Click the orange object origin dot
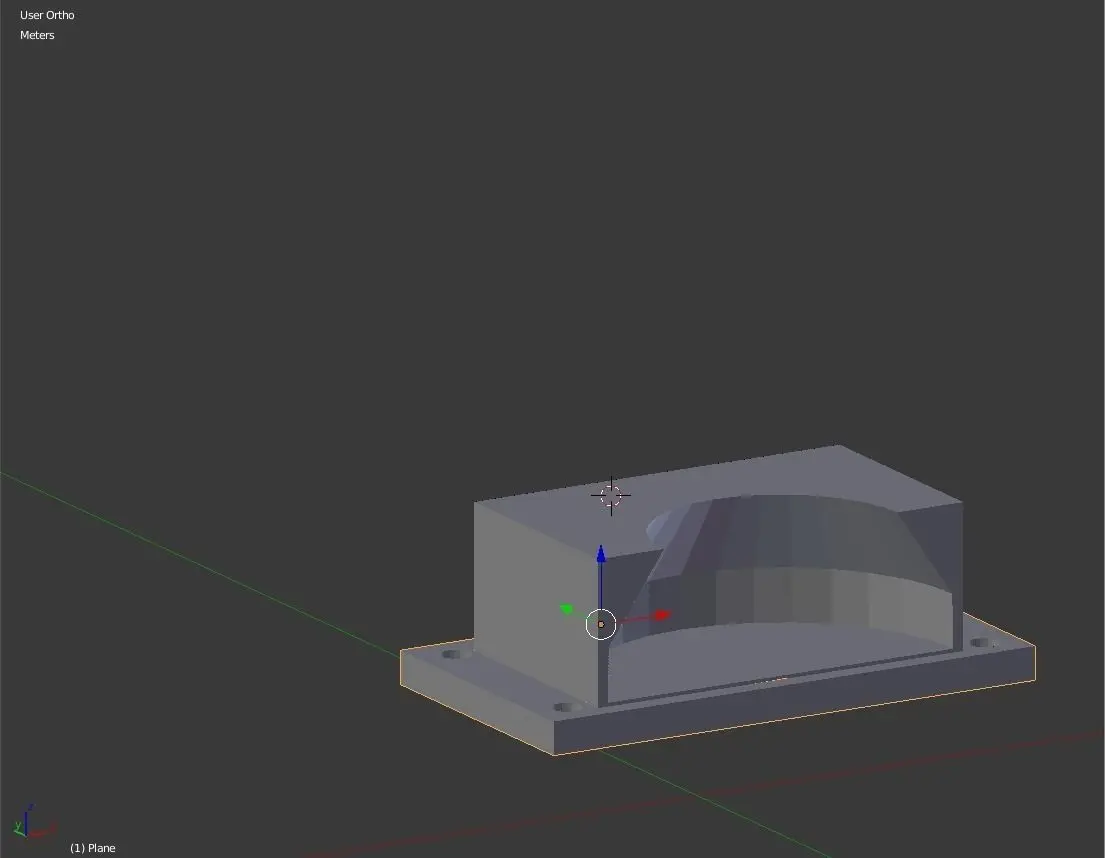This screenshot has width=1105, height=858. (x=601, y=624)
